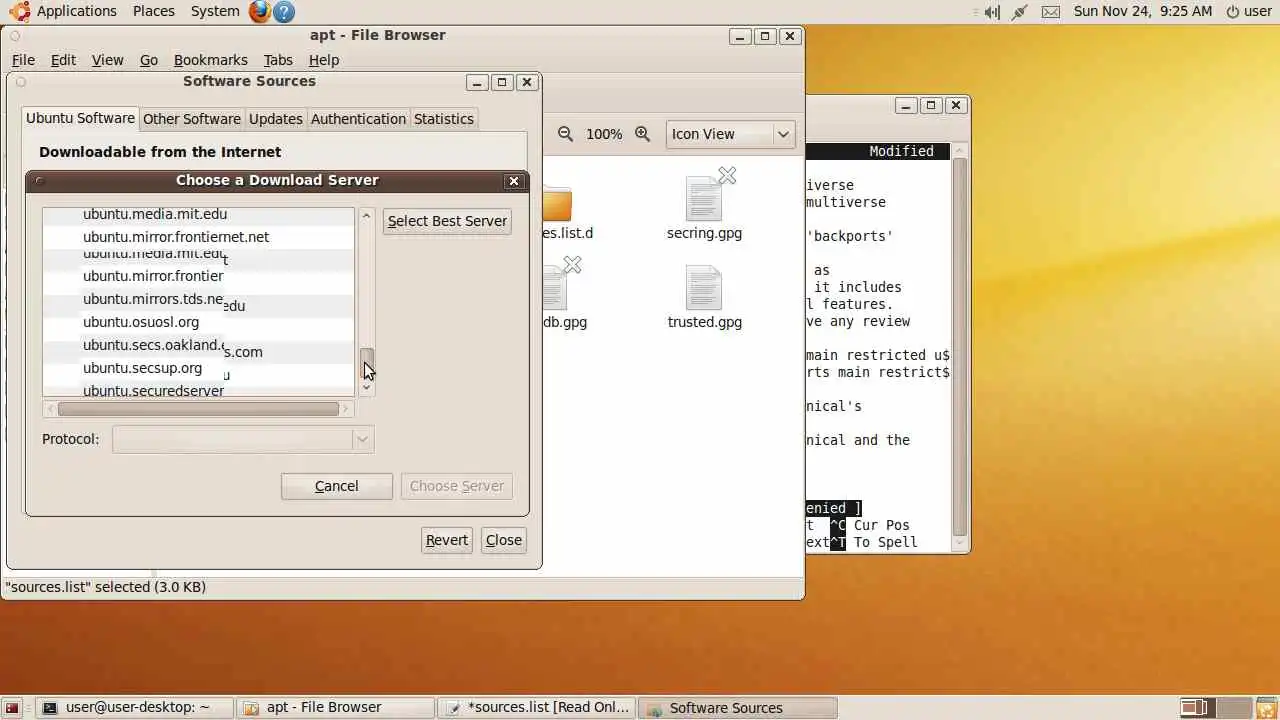Launch the Firefox browser from the top panel

tap(260, 12)
